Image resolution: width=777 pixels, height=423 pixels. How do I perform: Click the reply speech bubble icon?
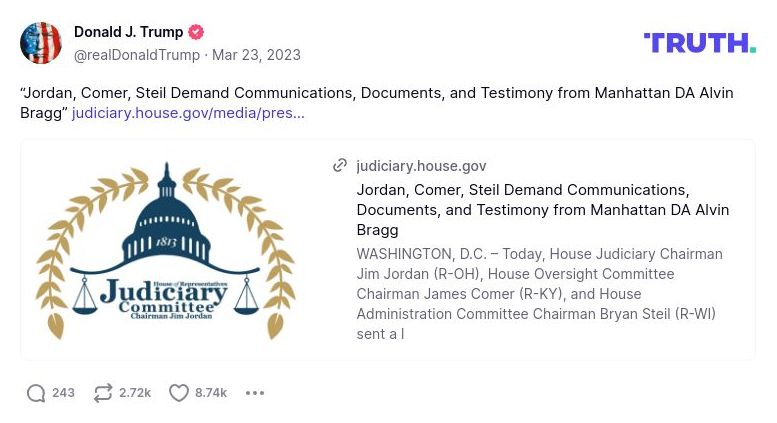tap(36, 393)
